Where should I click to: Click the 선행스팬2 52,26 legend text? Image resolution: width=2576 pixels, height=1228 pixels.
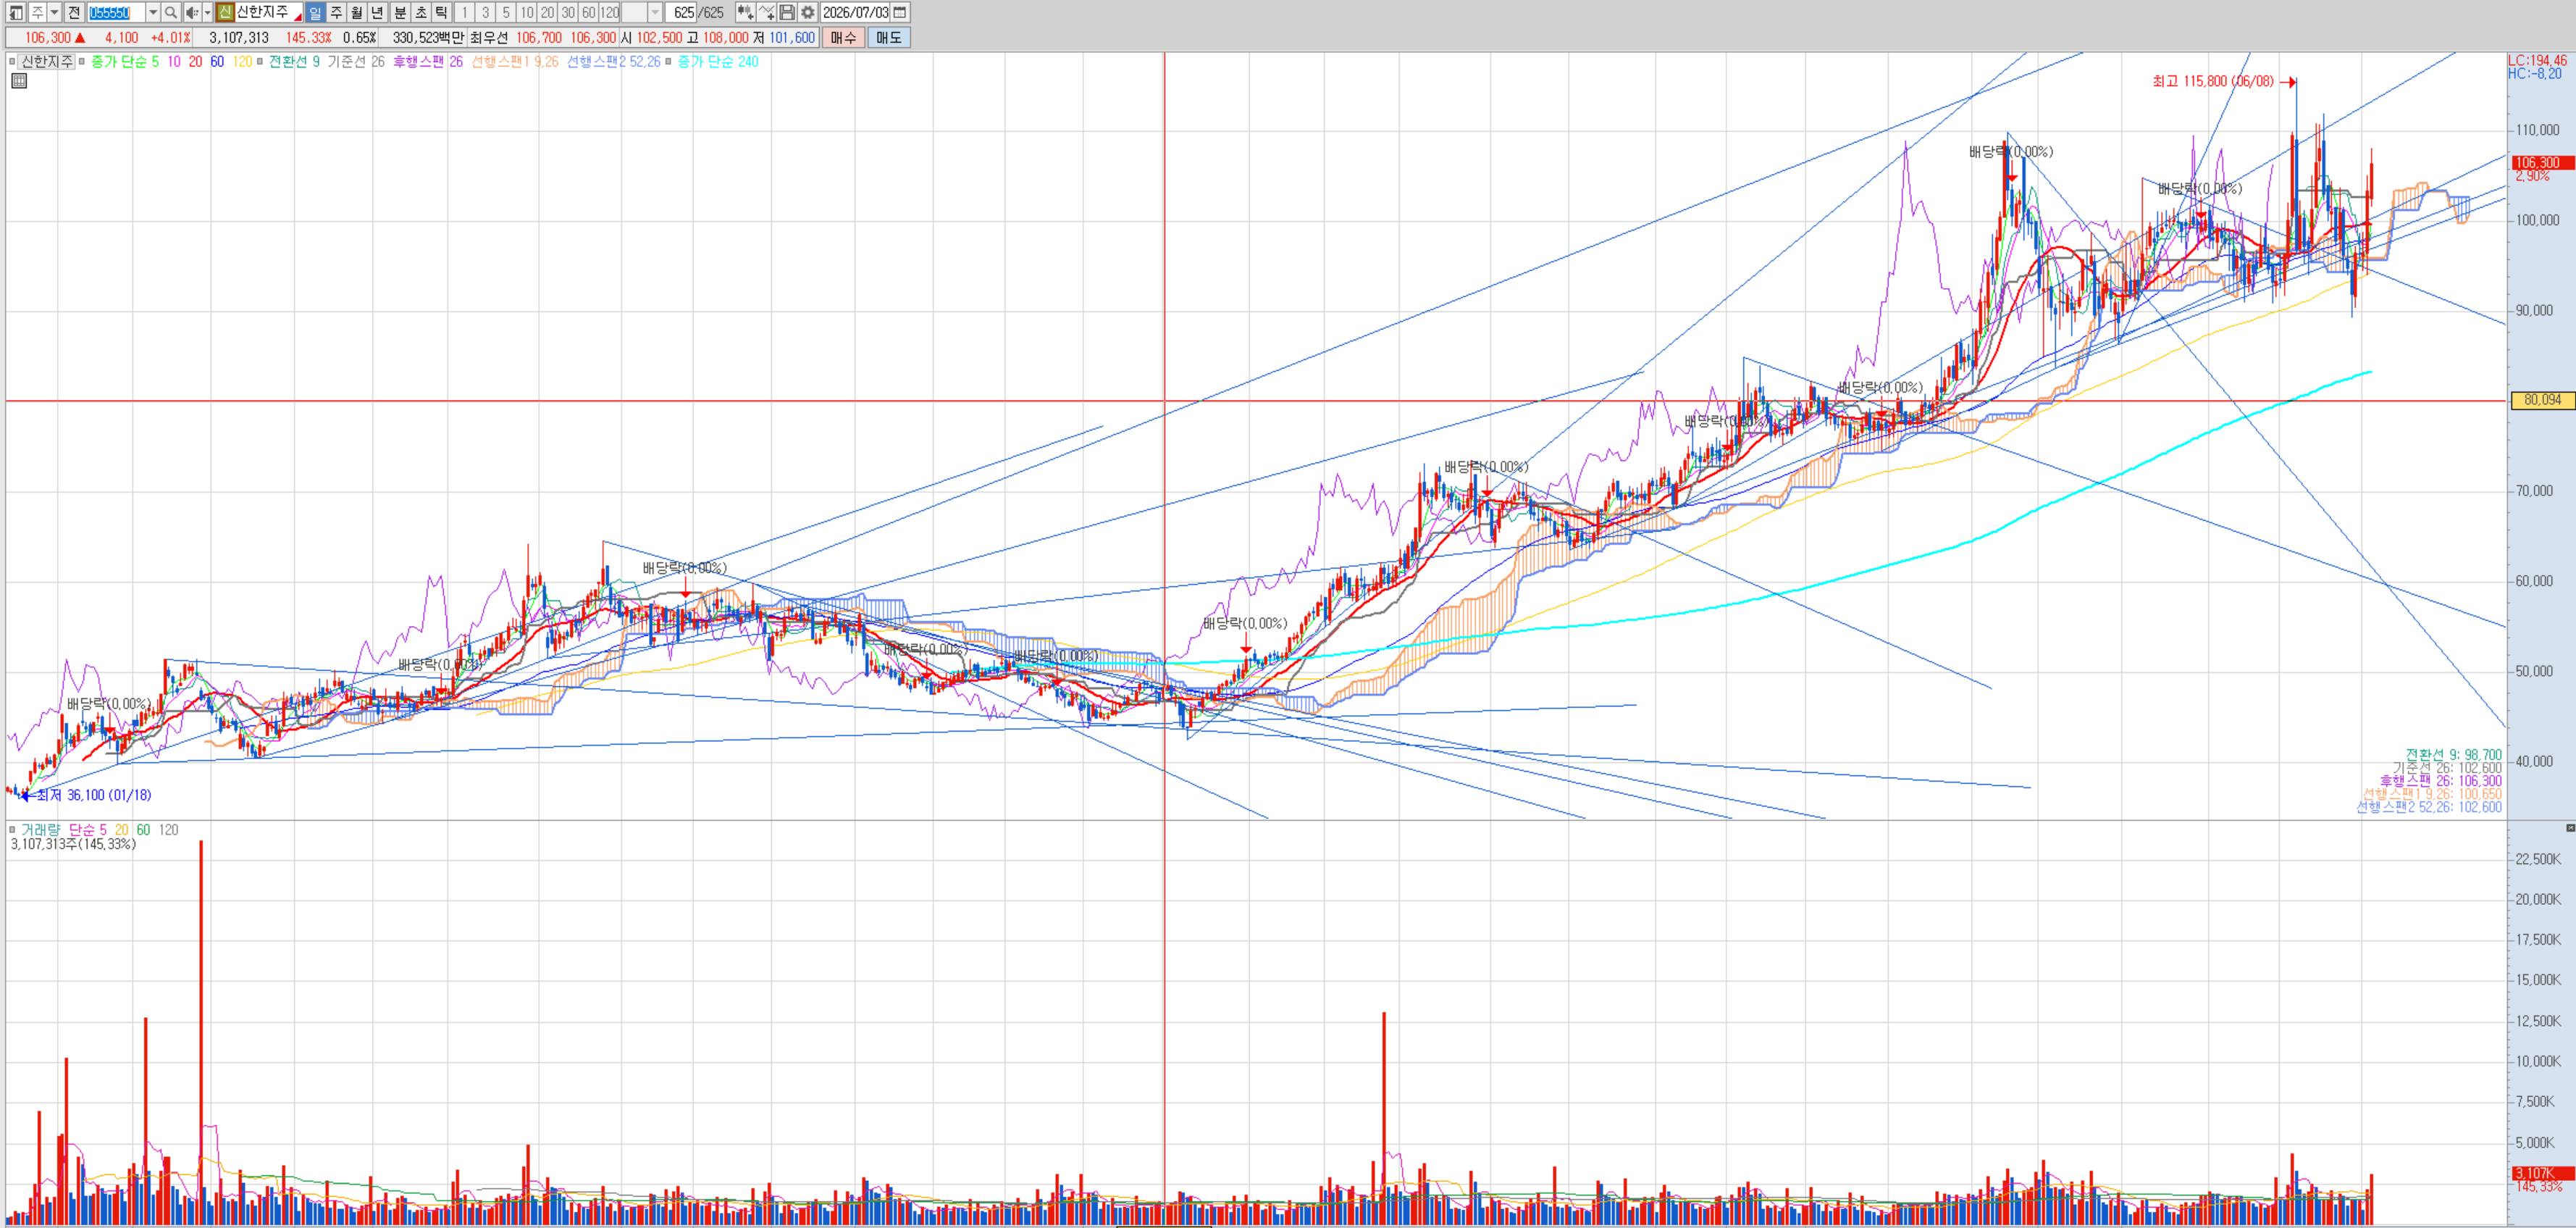click(614, 62)
